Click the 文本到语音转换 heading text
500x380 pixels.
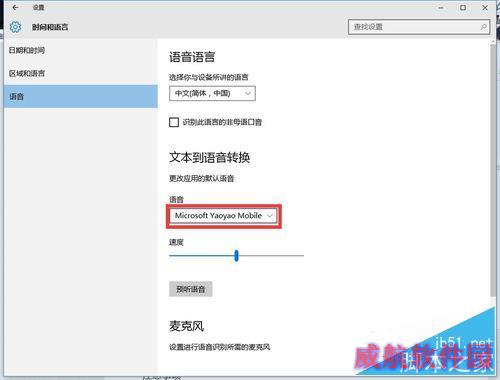[x=210, y=157]
